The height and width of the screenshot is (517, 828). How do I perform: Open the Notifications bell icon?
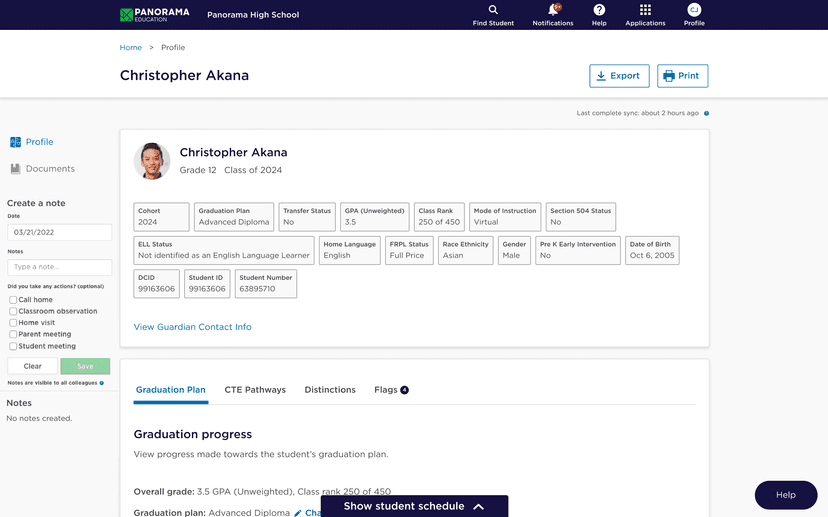pos(553,10)
